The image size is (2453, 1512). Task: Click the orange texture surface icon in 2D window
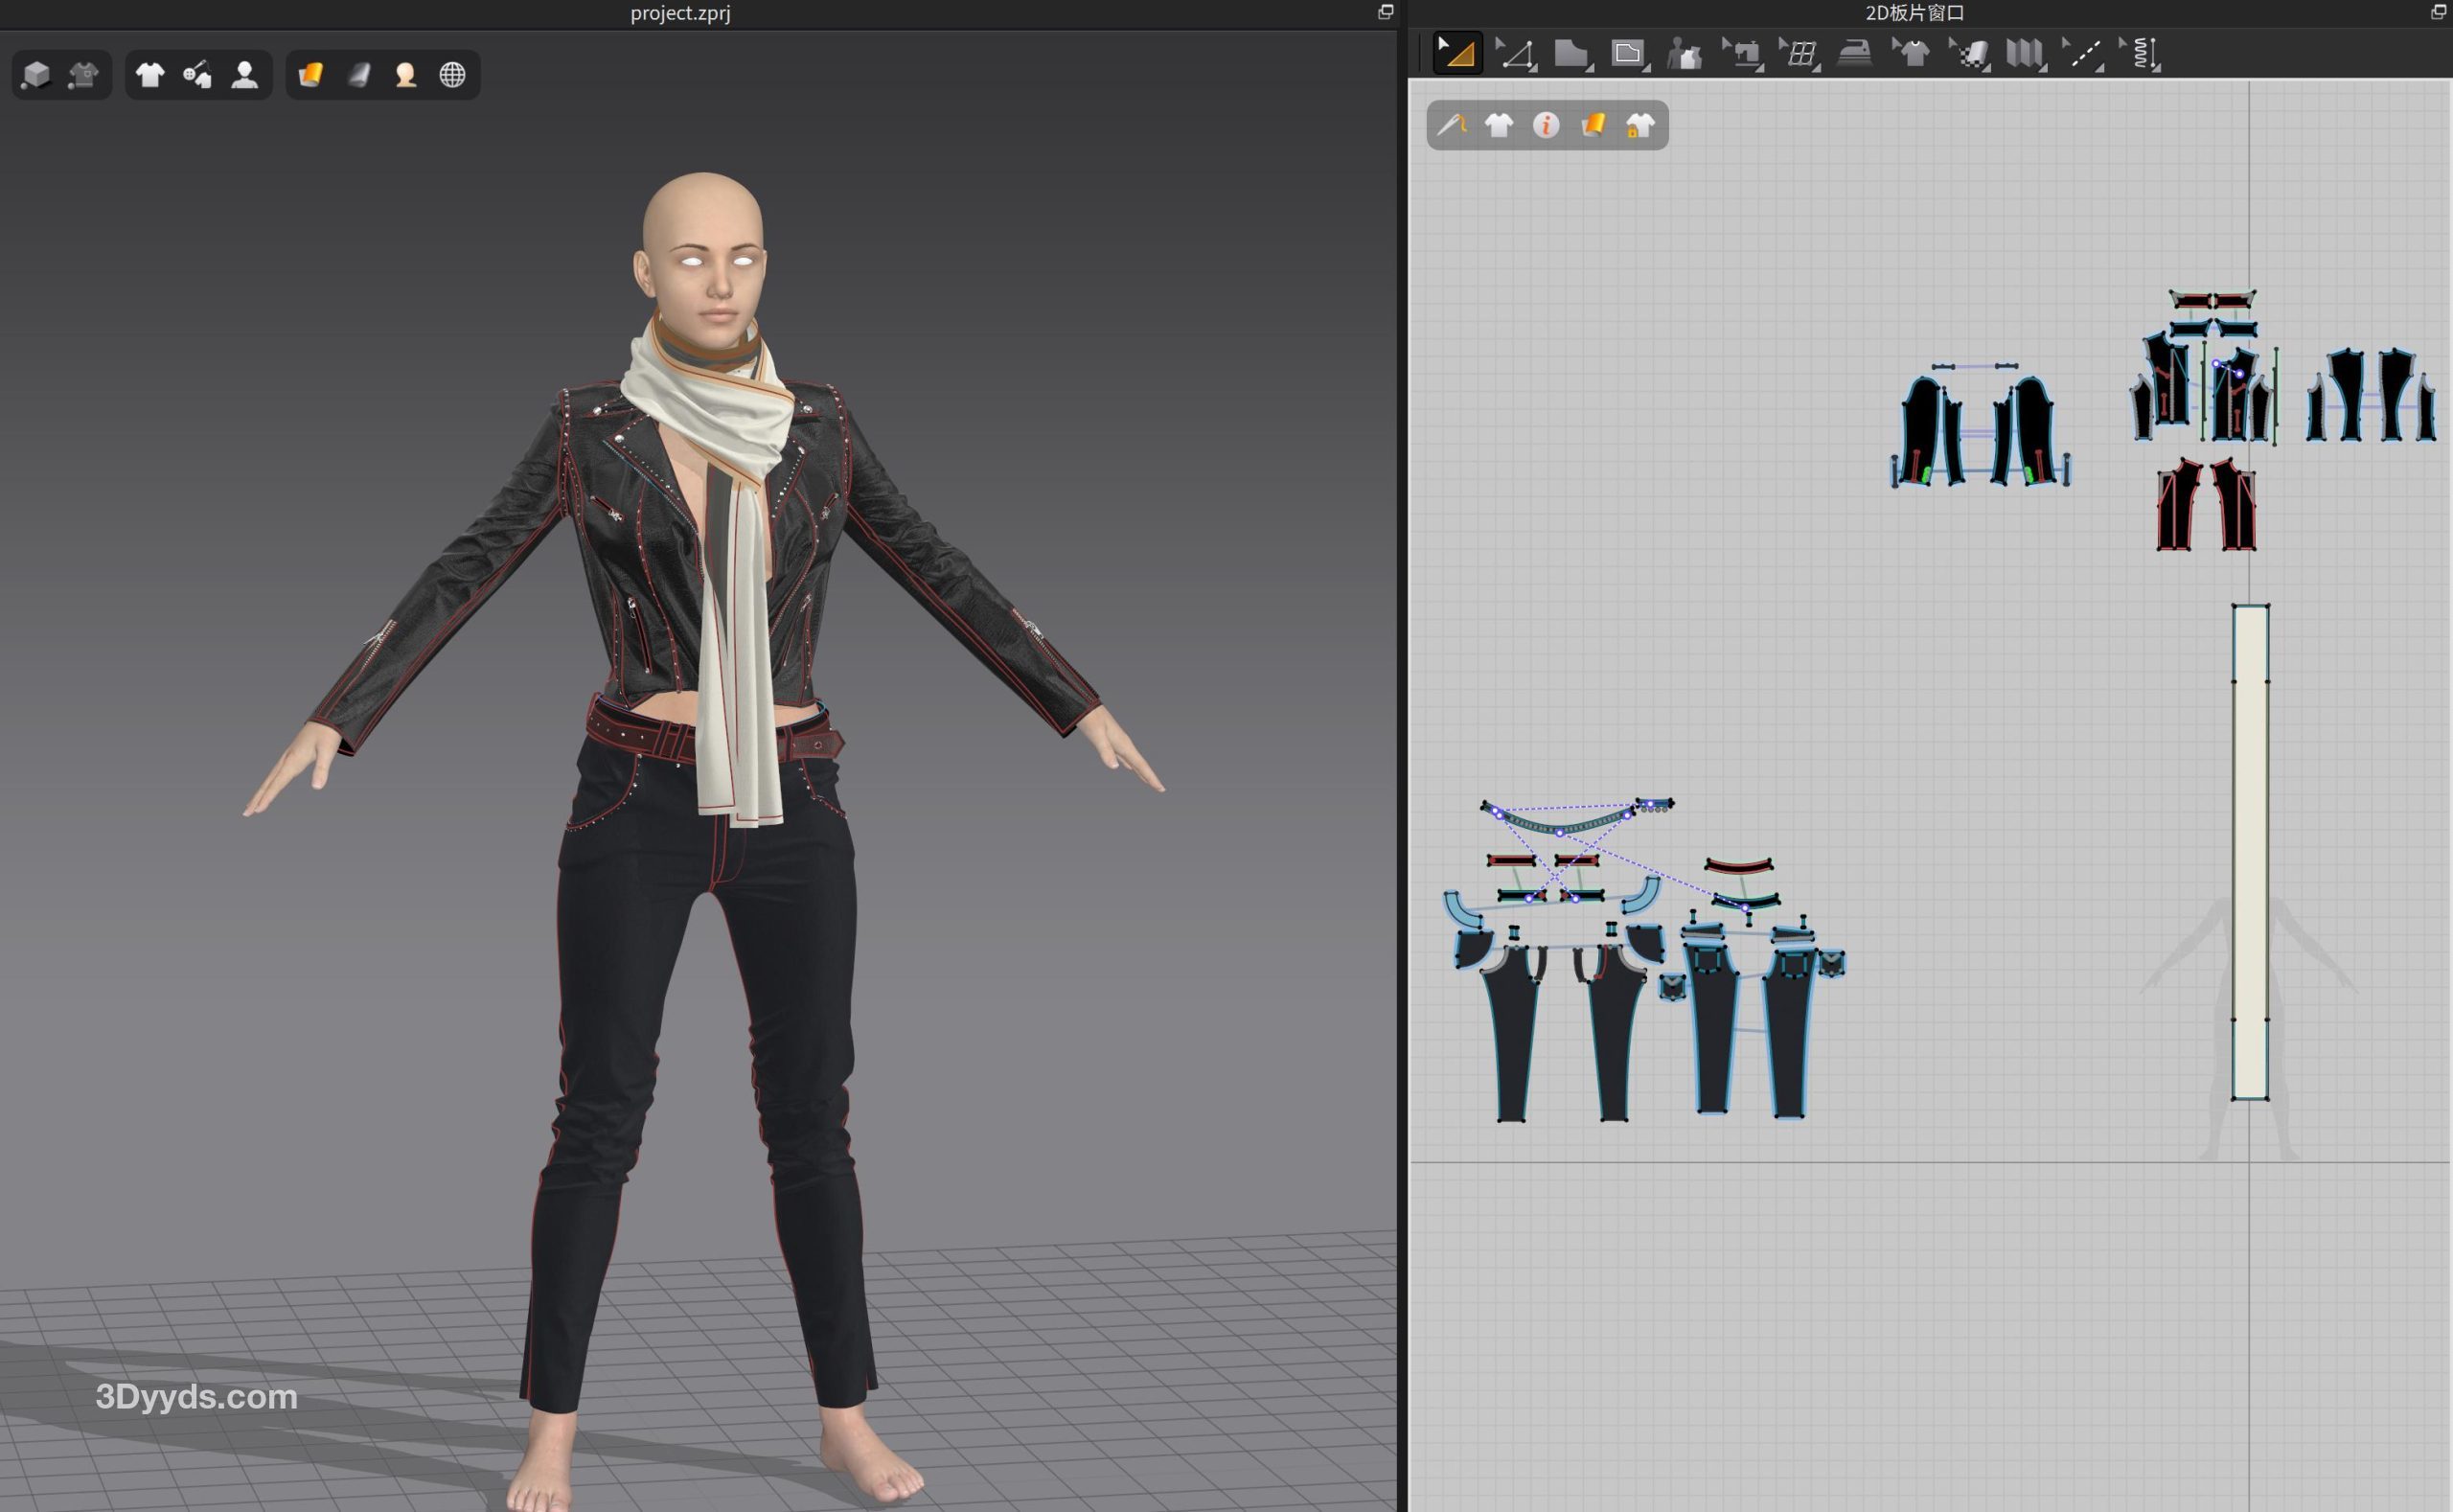coord(1593,126)
